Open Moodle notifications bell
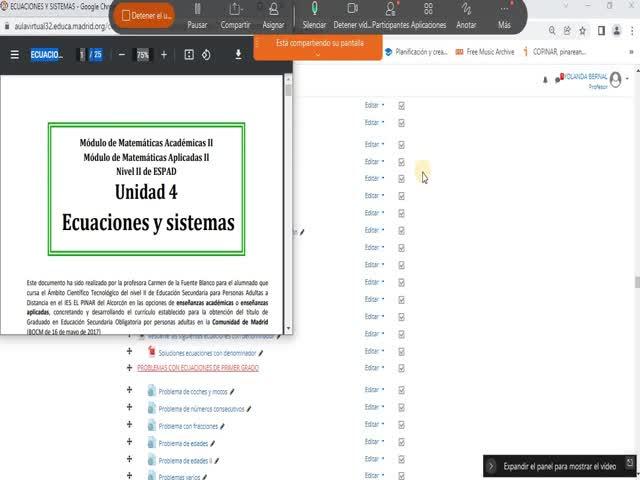Screen dimensions: 640x480 (x=545, y=80)
